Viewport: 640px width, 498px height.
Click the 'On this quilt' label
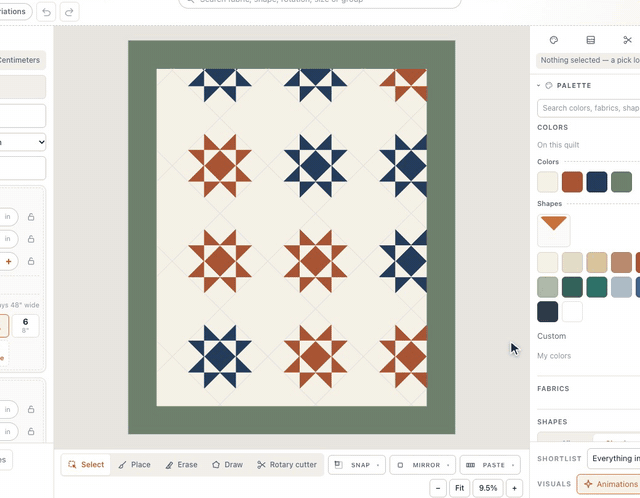point(558,145)
